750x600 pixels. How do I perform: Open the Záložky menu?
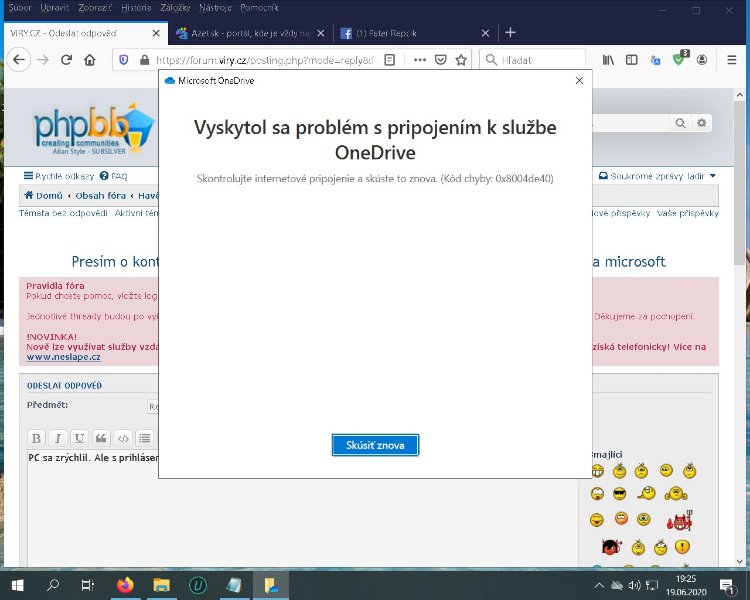175,8
